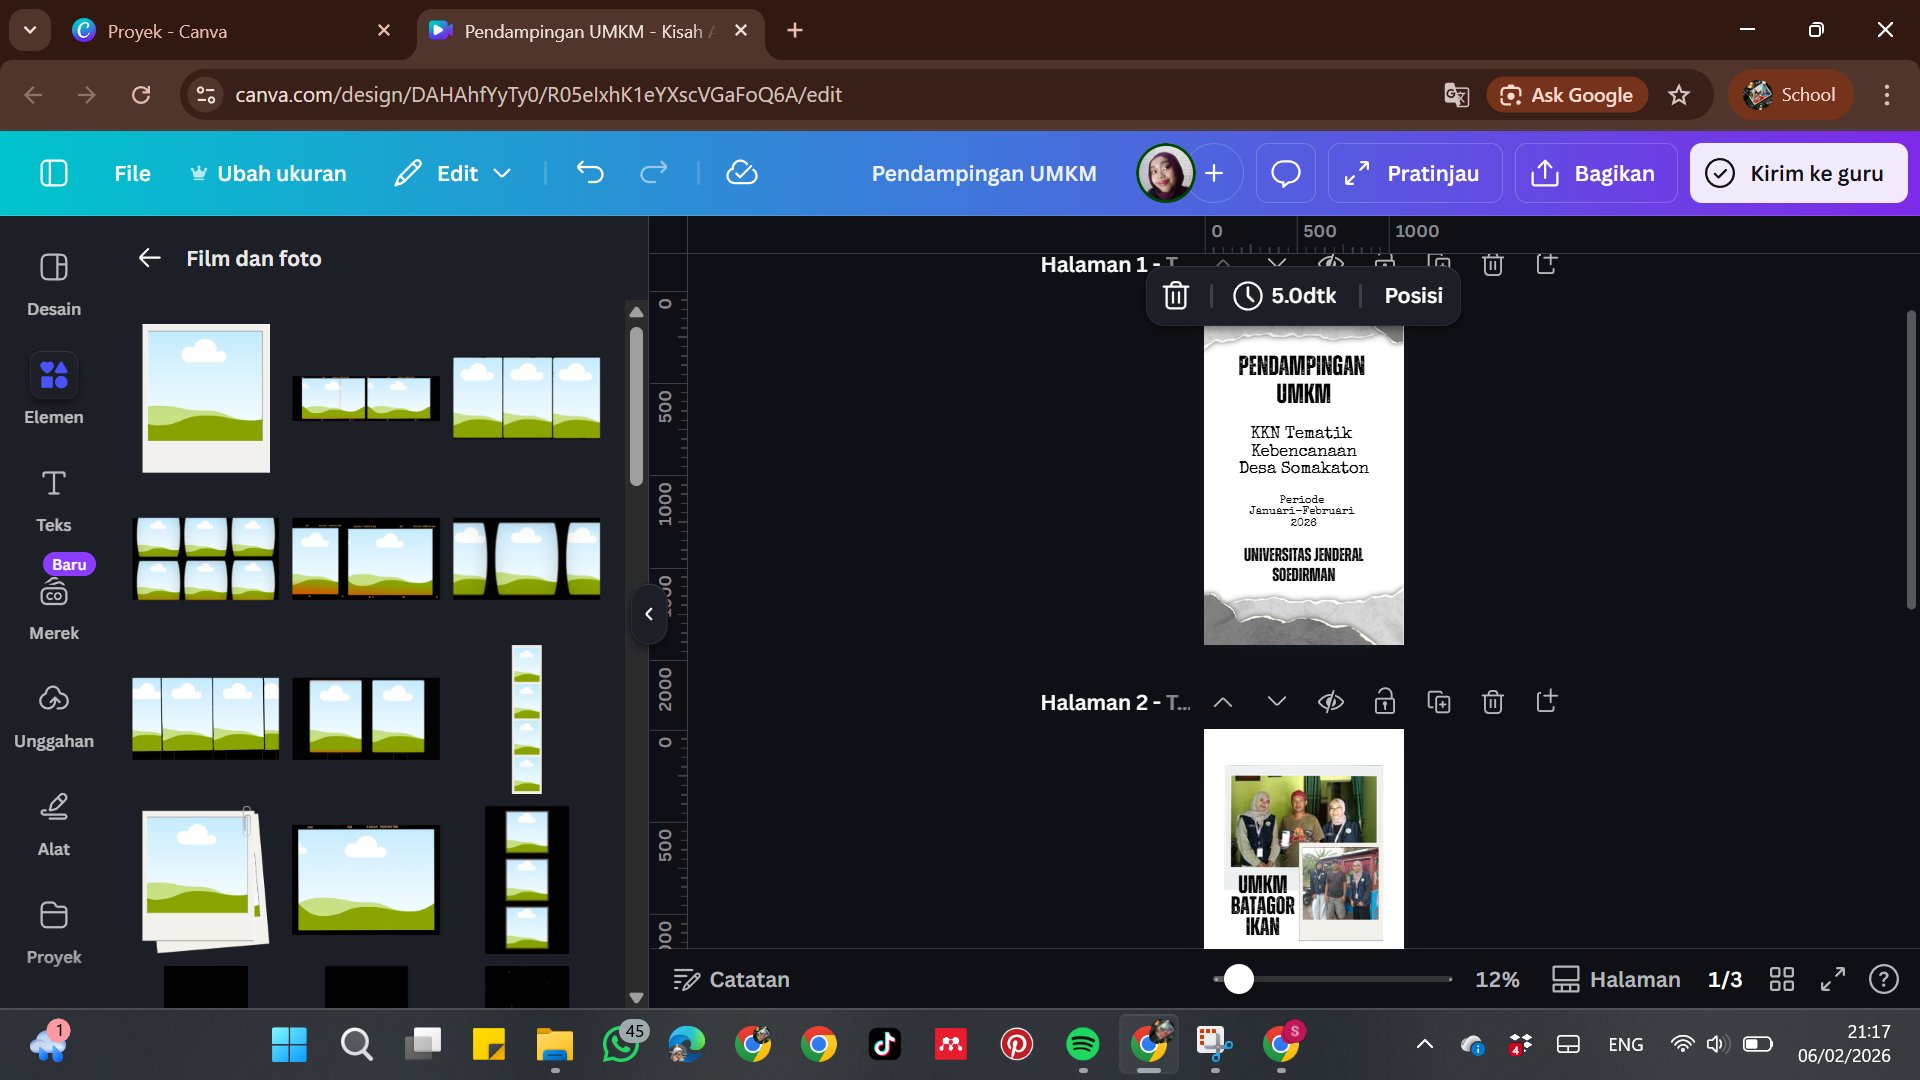Open the grid view of all pages
The image size is (1920, 1080).
pyautogui.click(x=1782, y=979)
